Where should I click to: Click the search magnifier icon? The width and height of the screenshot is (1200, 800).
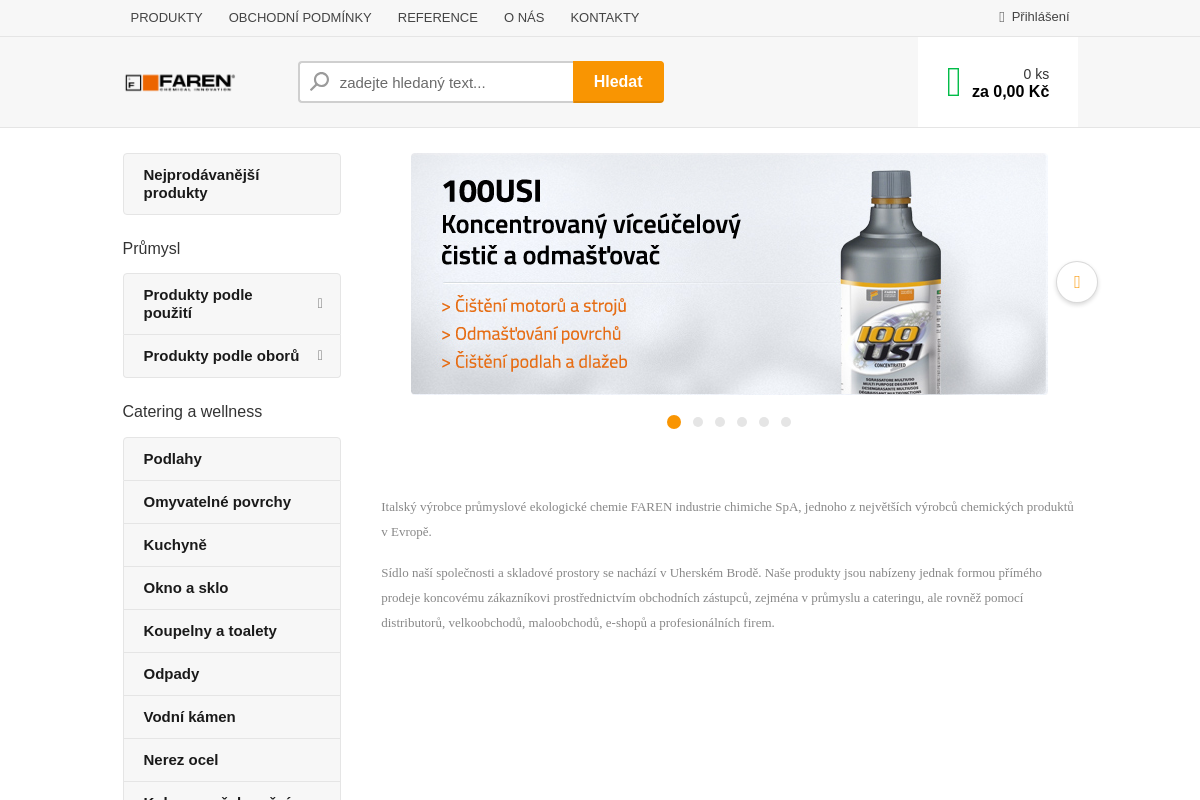(318, 81)
